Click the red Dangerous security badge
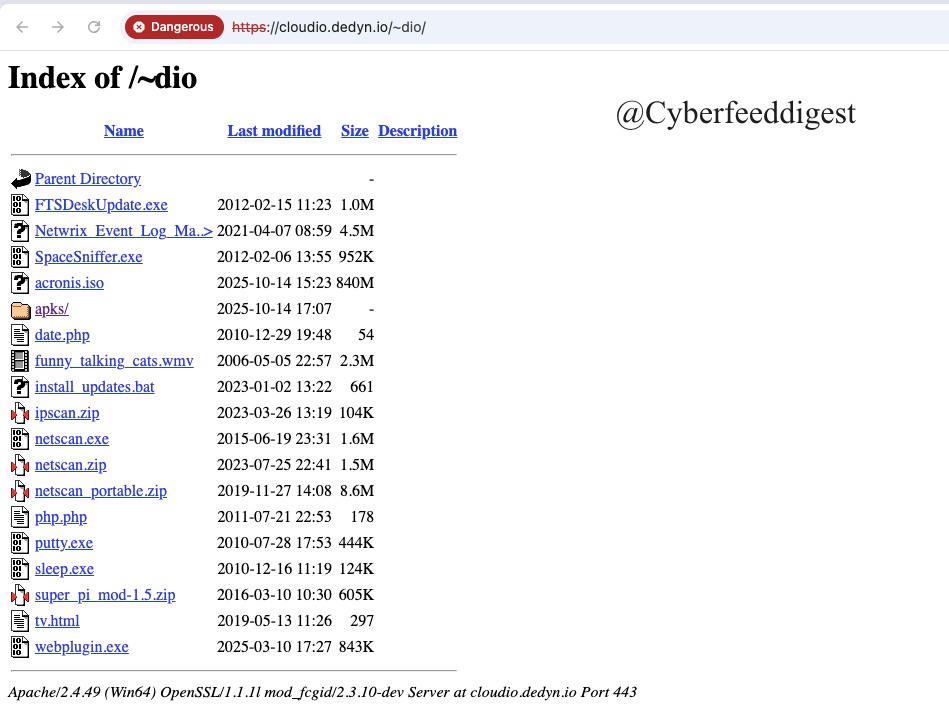The height and width of the screenshot is (728, 949). (x=174, y=27)
